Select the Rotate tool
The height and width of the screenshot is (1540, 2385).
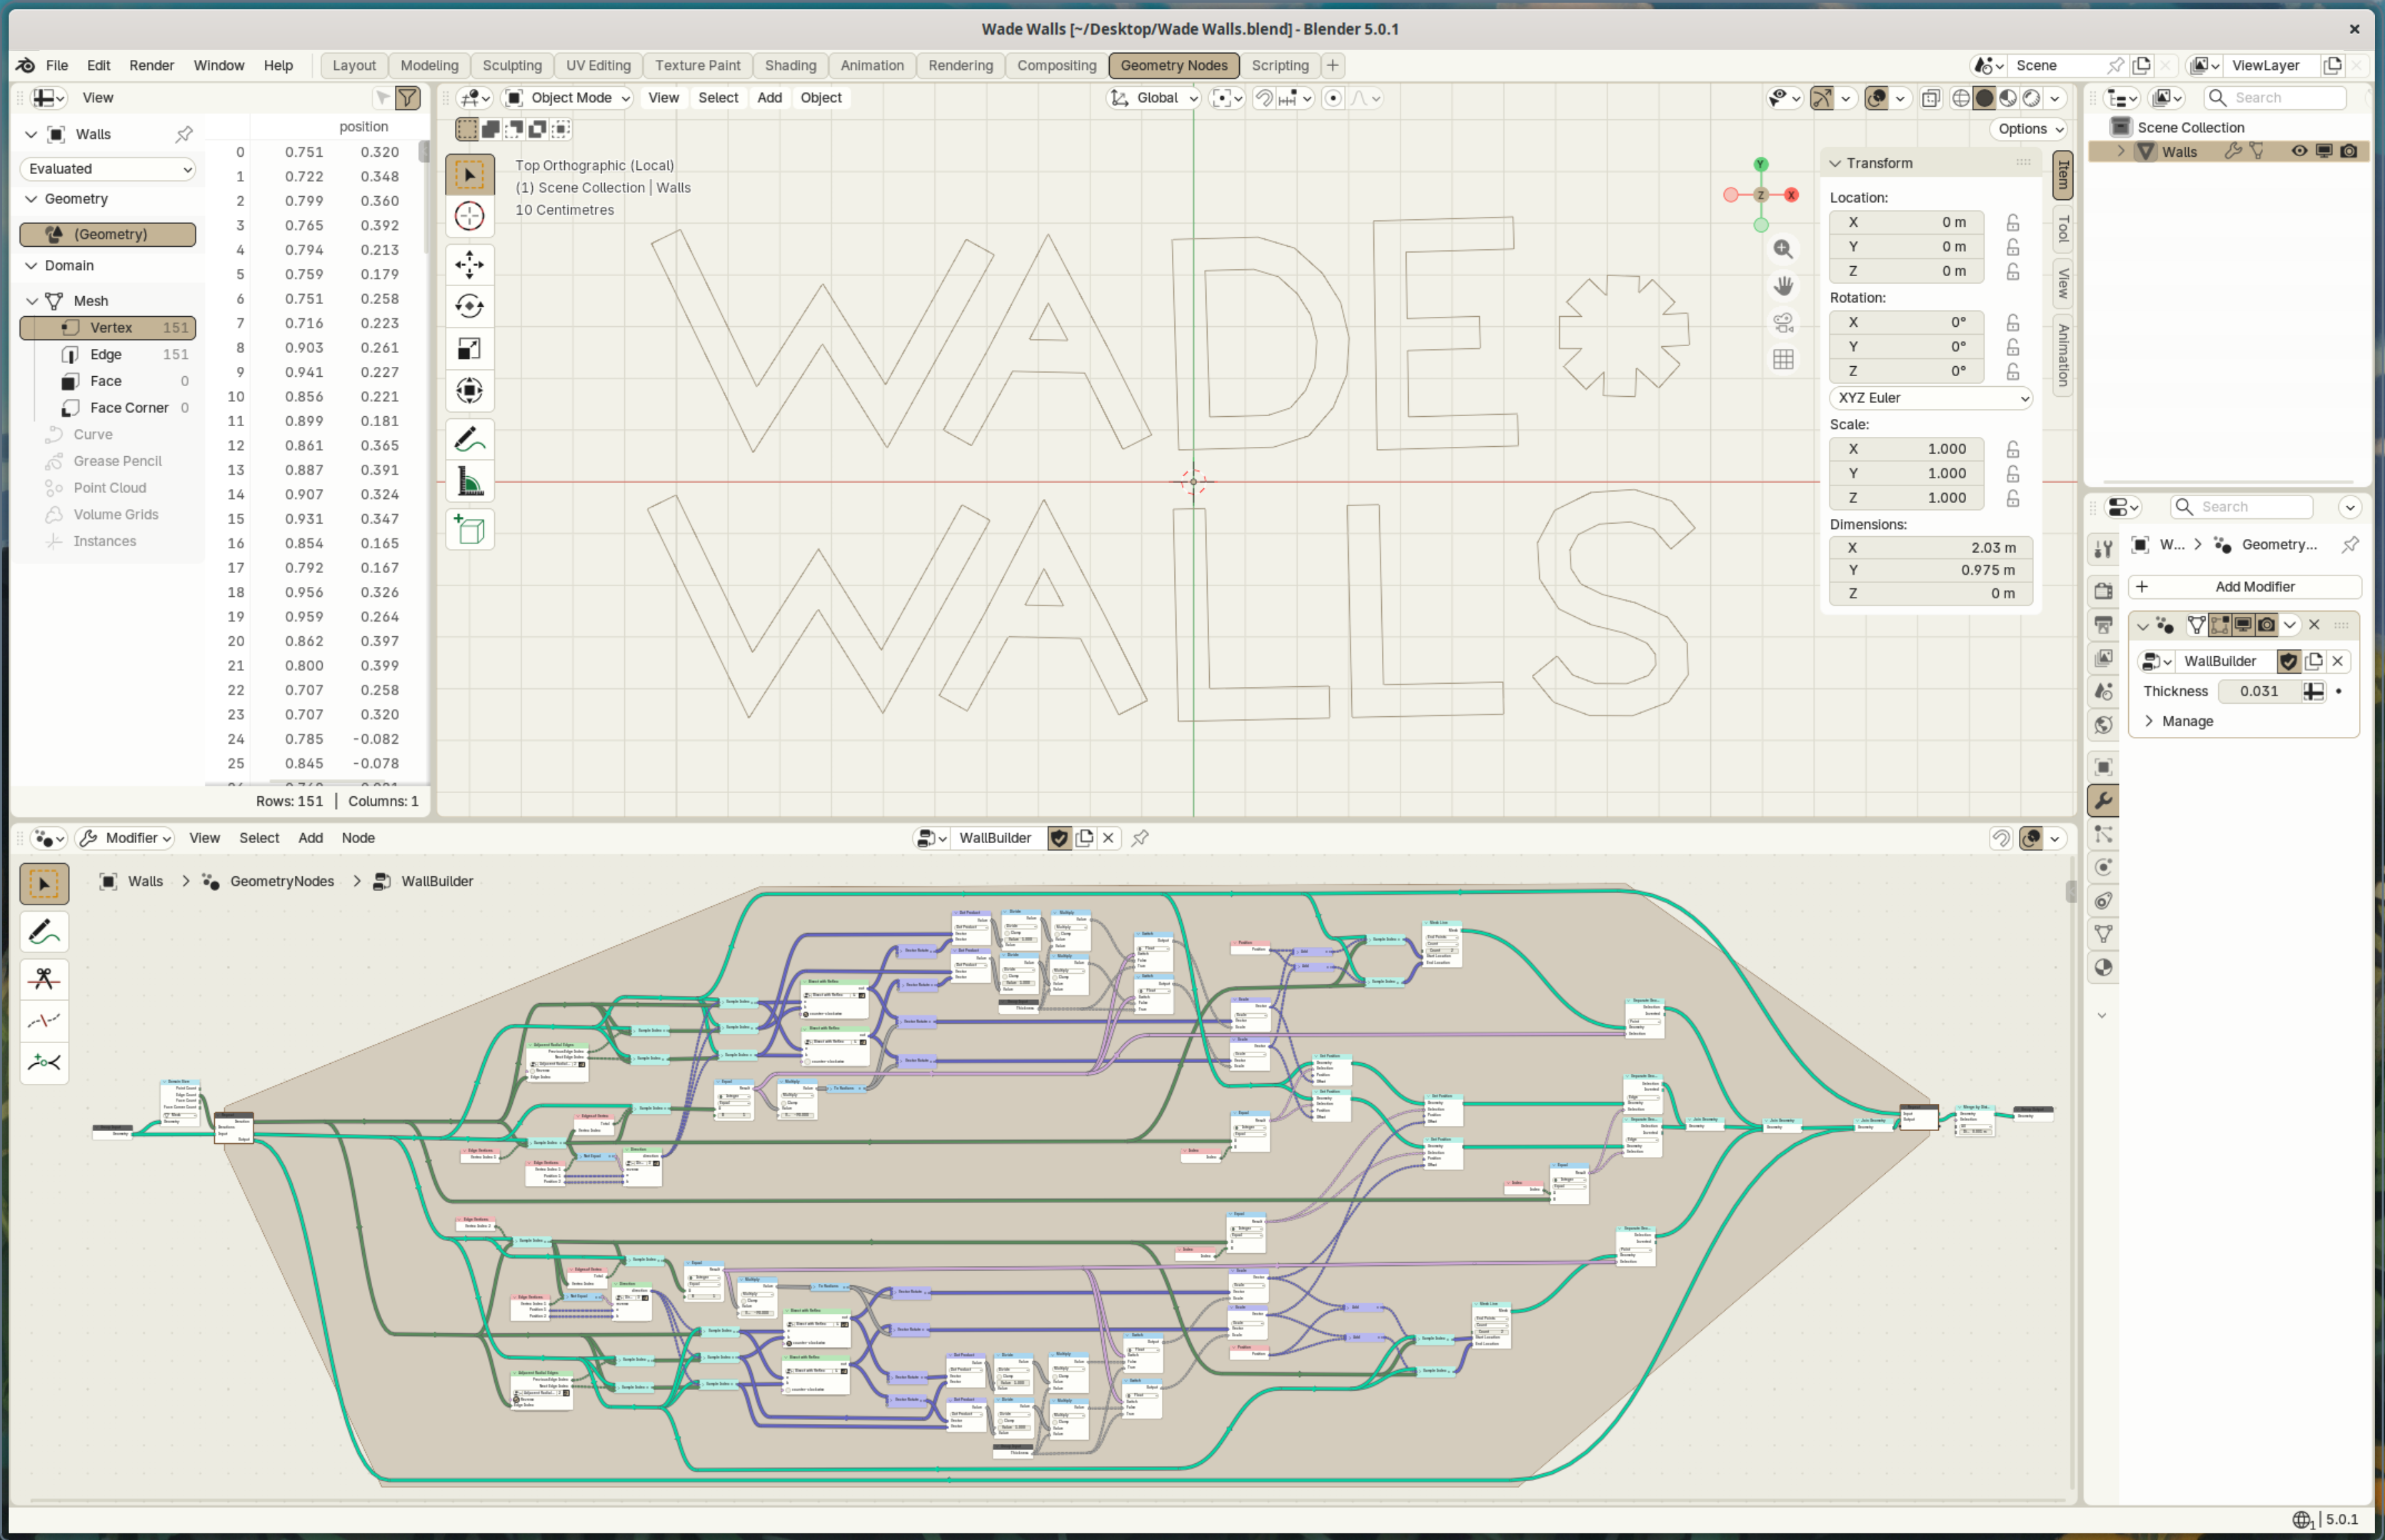[x=469, y=306]
